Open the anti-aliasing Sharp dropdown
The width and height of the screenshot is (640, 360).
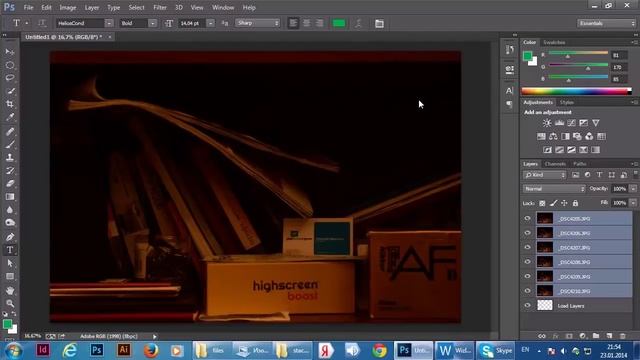[x=258, y=23]
